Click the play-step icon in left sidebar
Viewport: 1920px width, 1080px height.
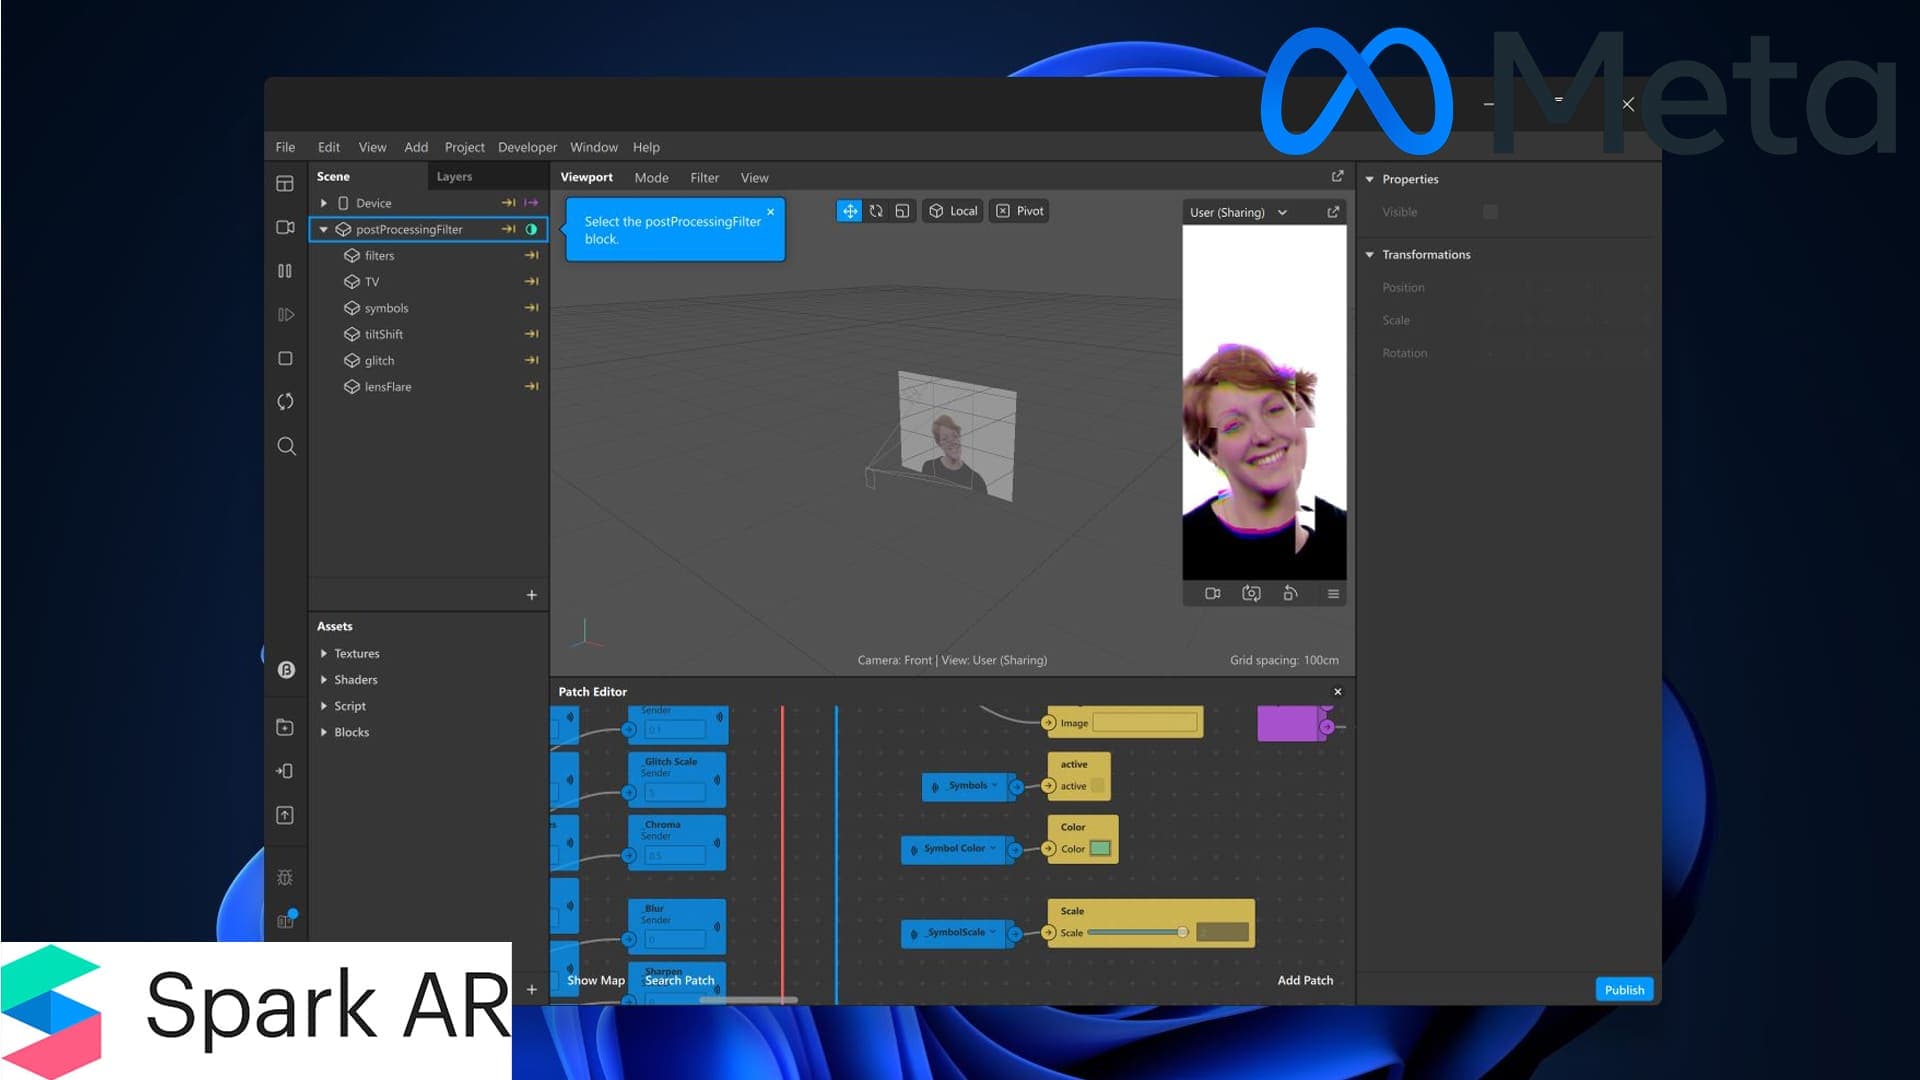coord(285,315)
